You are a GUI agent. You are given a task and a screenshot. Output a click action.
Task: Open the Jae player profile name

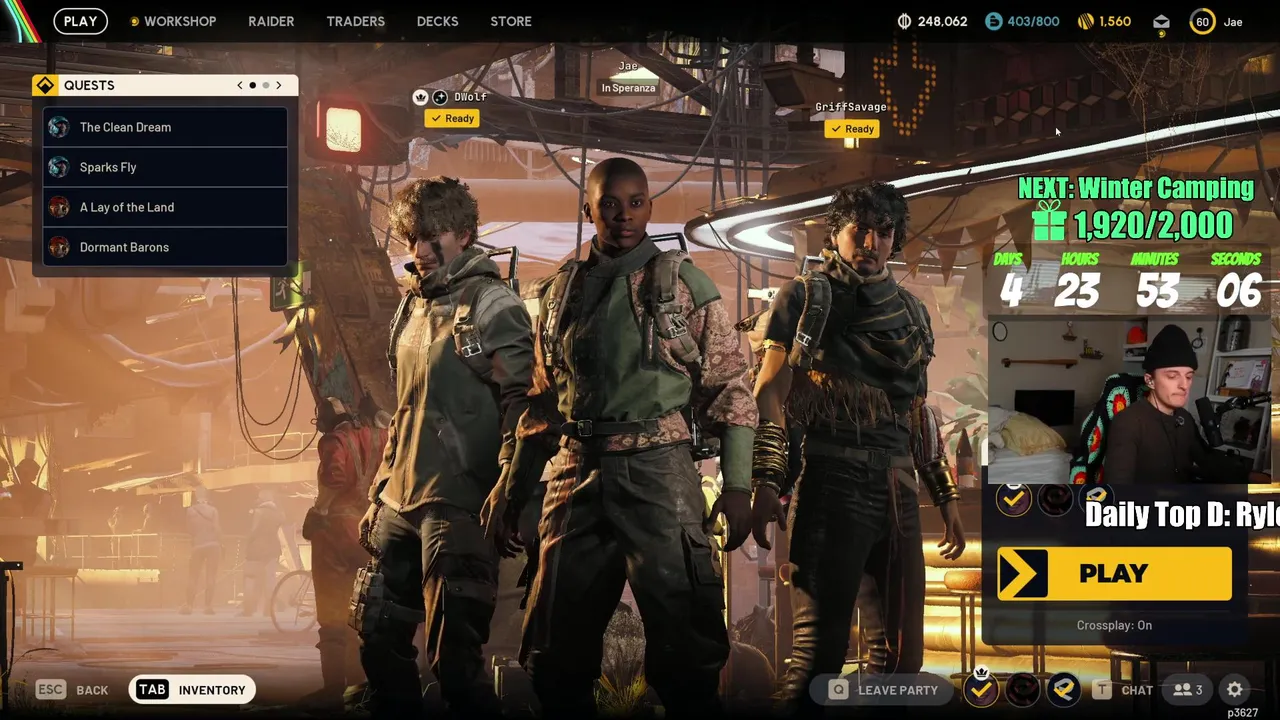pos(1233,22)
